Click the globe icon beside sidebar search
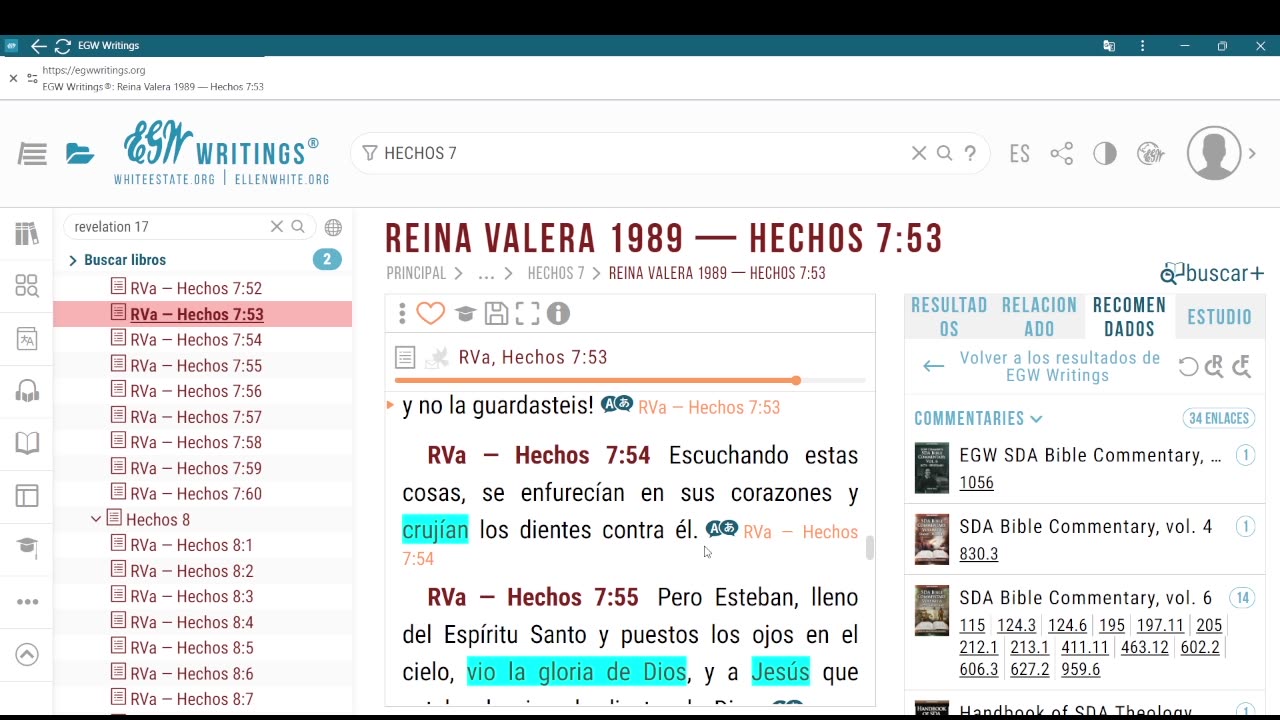This screenshot has width=1280, height=720. point(333,227)
